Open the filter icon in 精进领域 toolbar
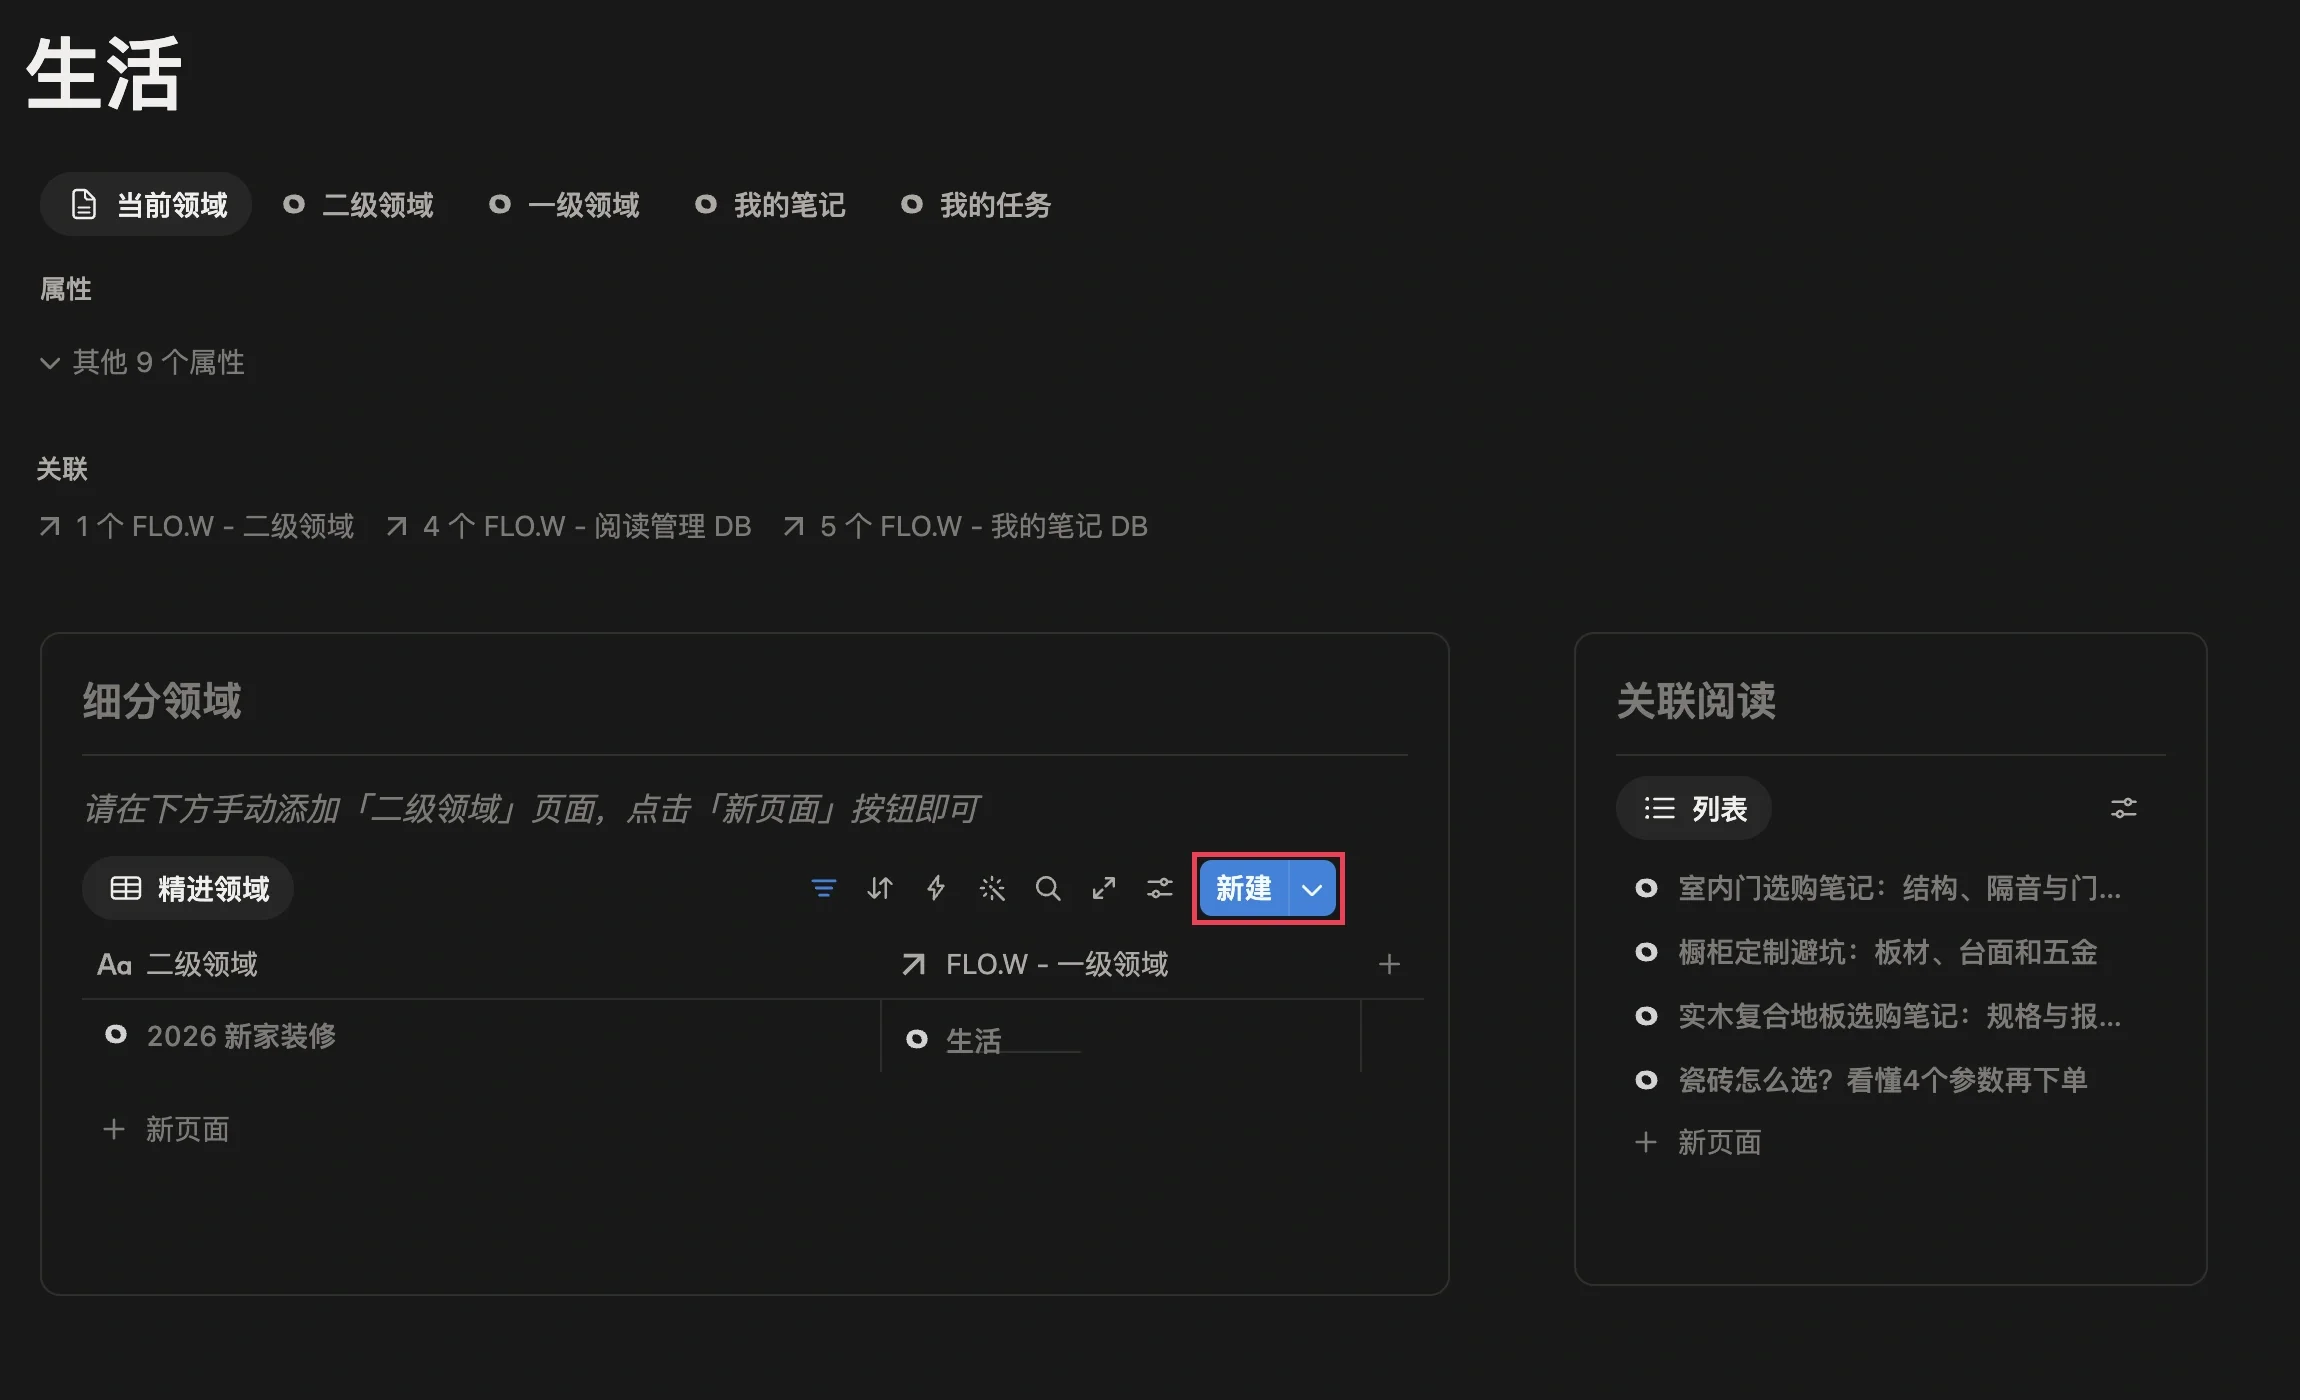2300x1400 pixels. 823,888
